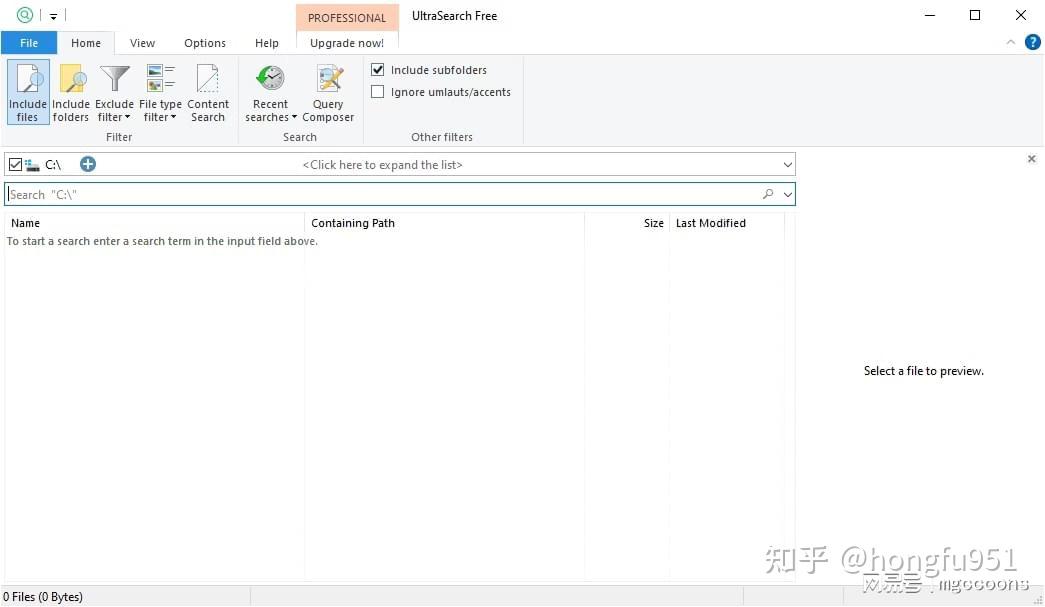This screenshot has width=1045, height=607.
Task: Open the File type filter
Action: pos(160,92)
